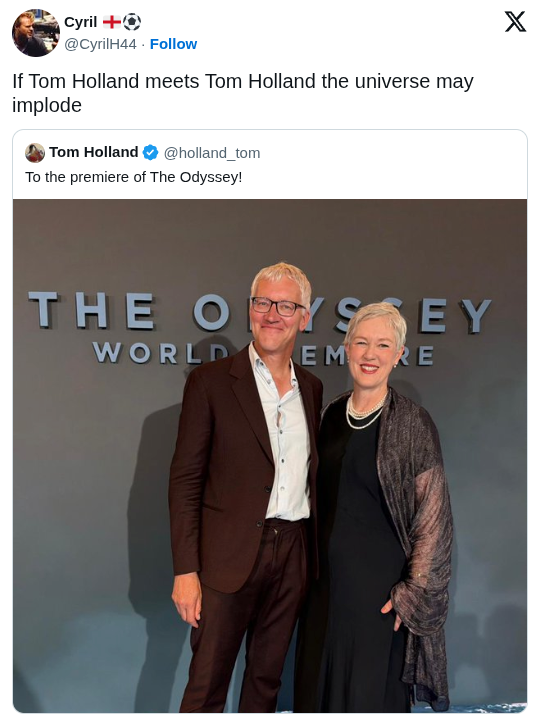Open the Tom Holland display name
The width and height of the screenshot is (536, 717).
click(94, 152)
